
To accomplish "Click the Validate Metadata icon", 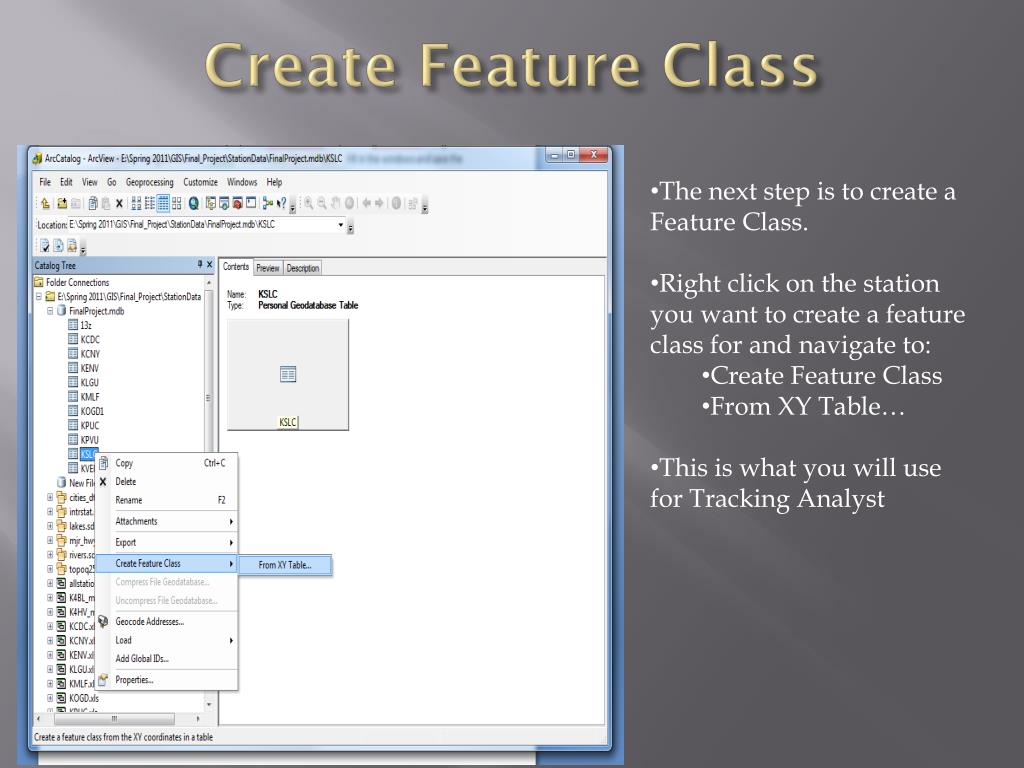I will pyautogui.click(x=44, y=246).
